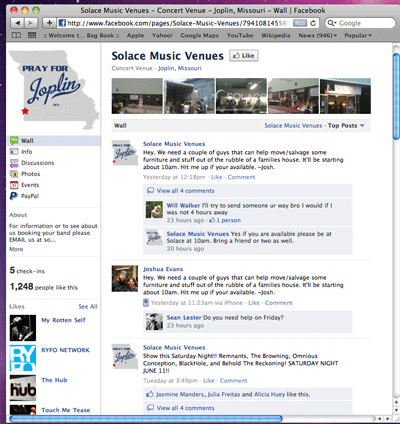Click the add bookmark plus button
The image size is (400, 424).
(49, 23)
